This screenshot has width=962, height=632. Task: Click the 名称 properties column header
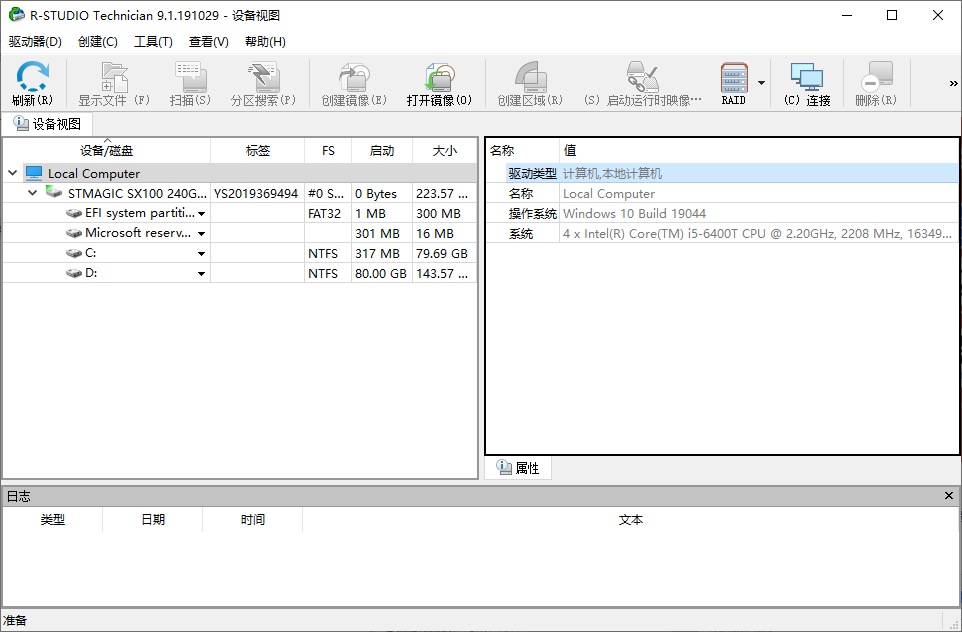(523, 150)
